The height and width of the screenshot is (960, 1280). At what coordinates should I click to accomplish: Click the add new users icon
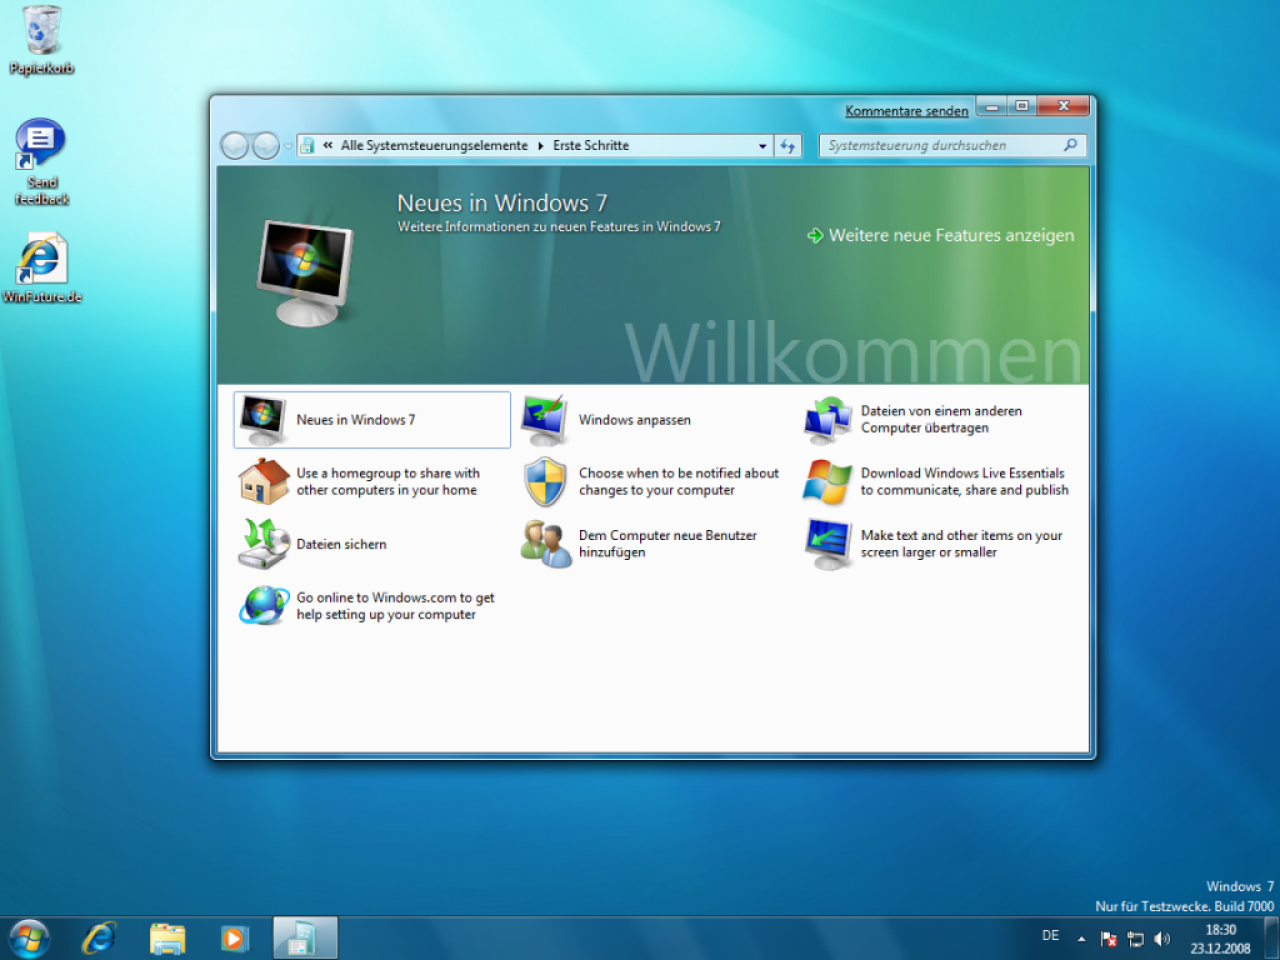[546, 544]
